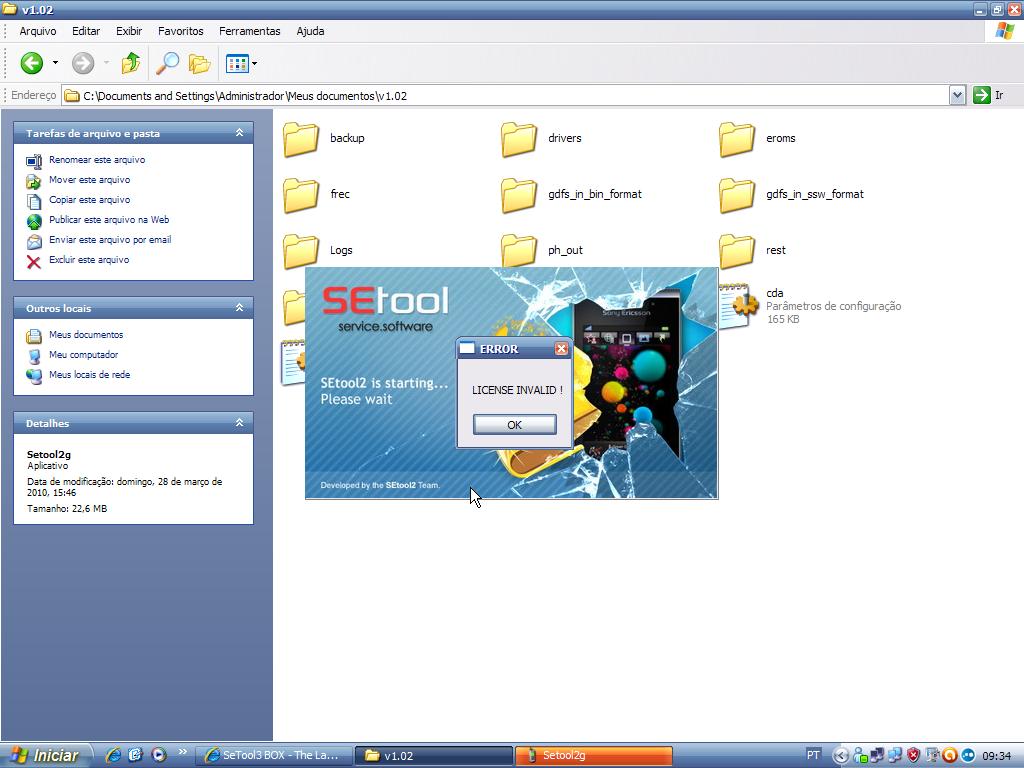Screen dimensions: 1024x768
Task: Click Mover este arquivo link
Action: click(89, 180)
